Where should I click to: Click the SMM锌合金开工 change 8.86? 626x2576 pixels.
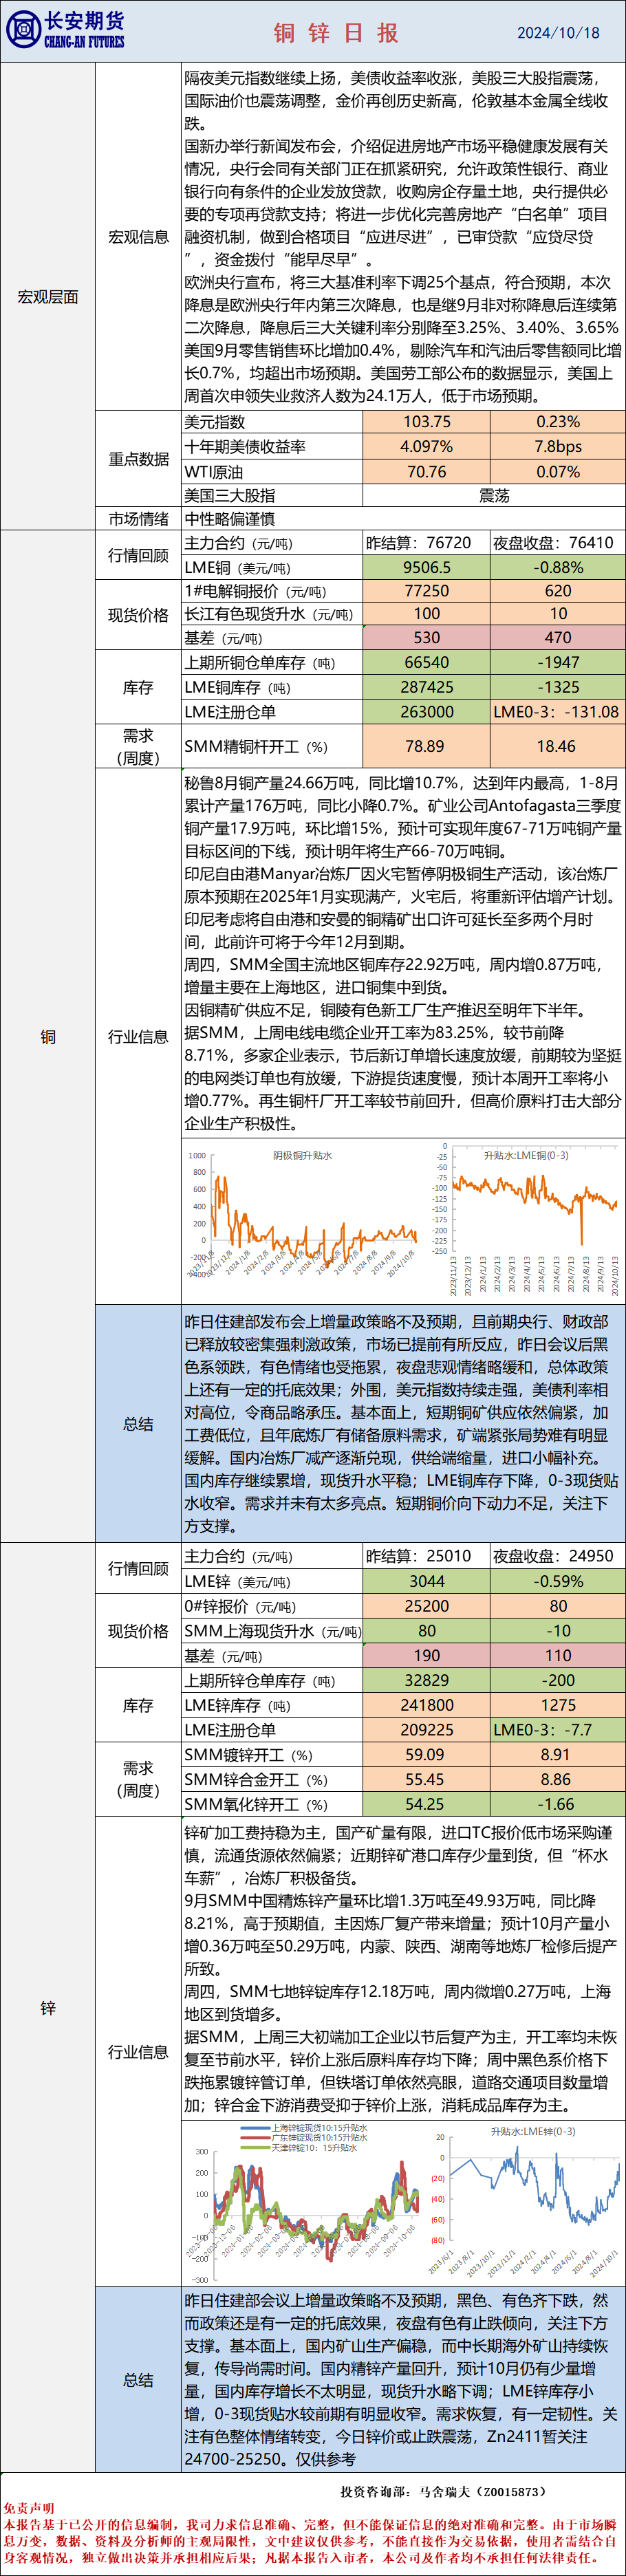click(558, 1780)
